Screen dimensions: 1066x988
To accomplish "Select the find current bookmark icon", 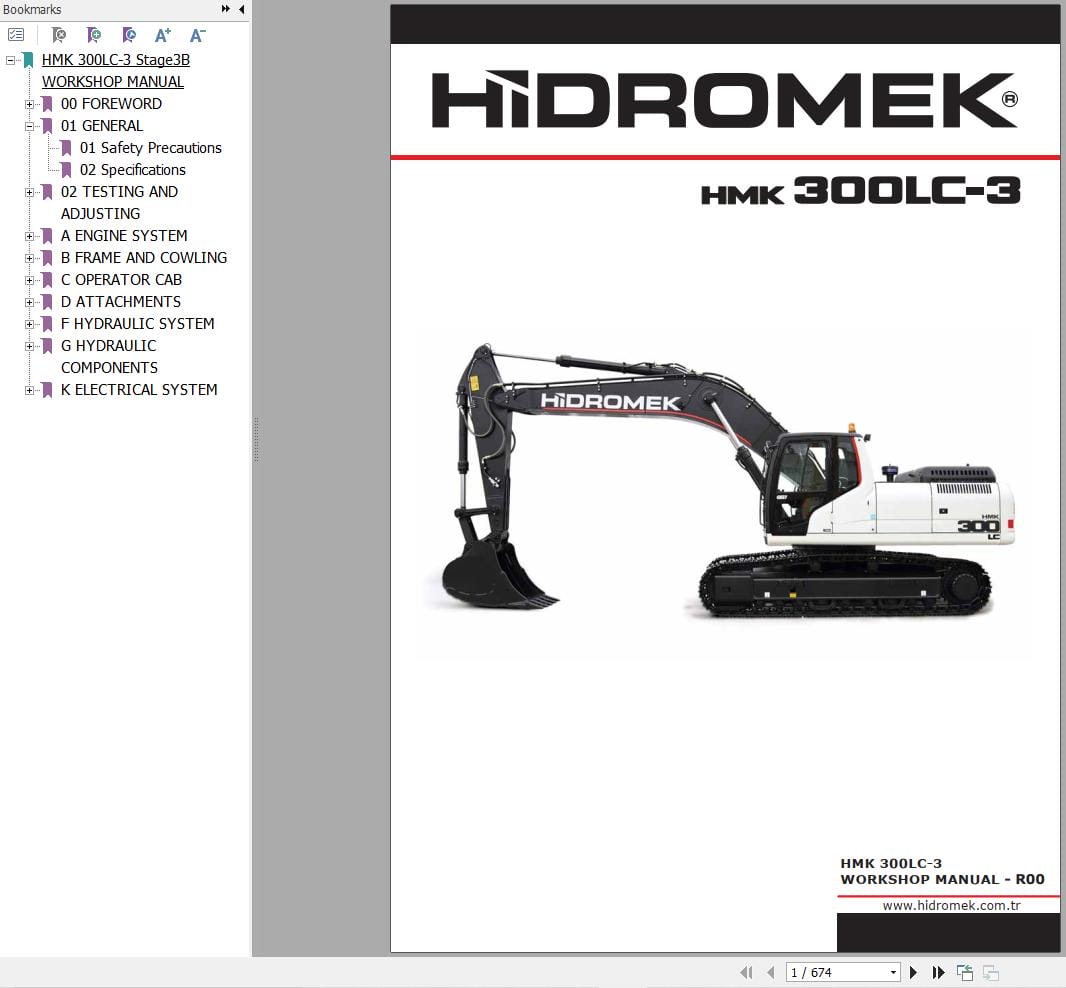I will click(128, 35).
